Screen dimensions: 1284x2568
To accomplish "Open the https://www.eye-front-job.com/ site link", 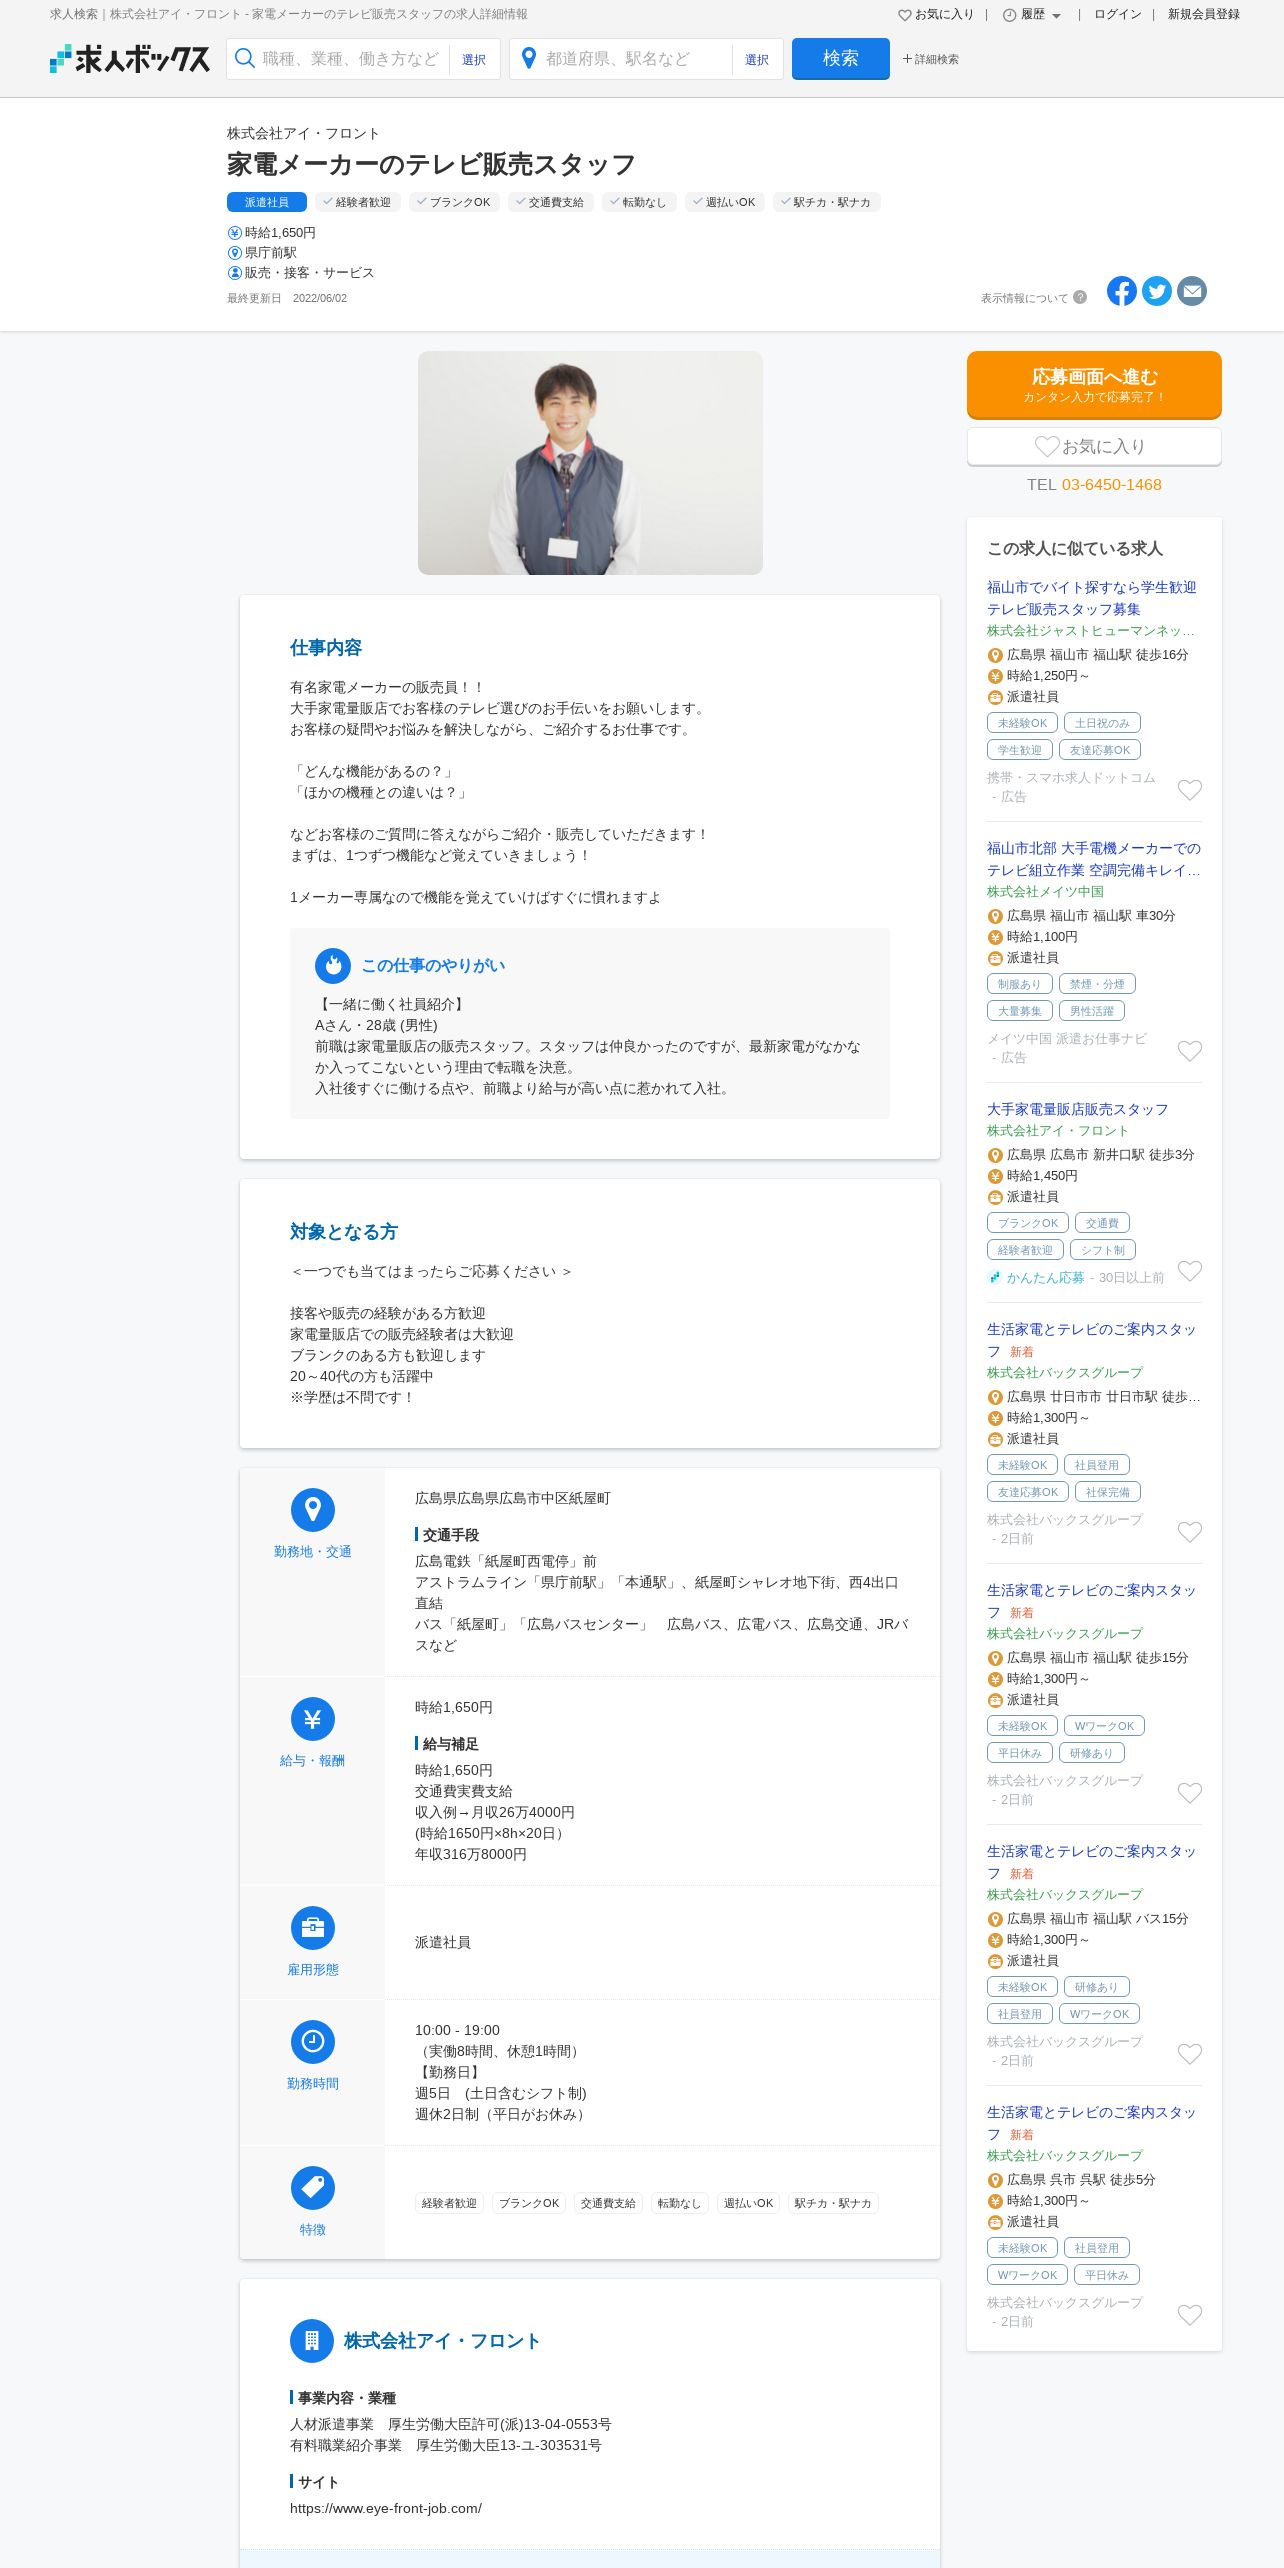I will (386, 2508).
